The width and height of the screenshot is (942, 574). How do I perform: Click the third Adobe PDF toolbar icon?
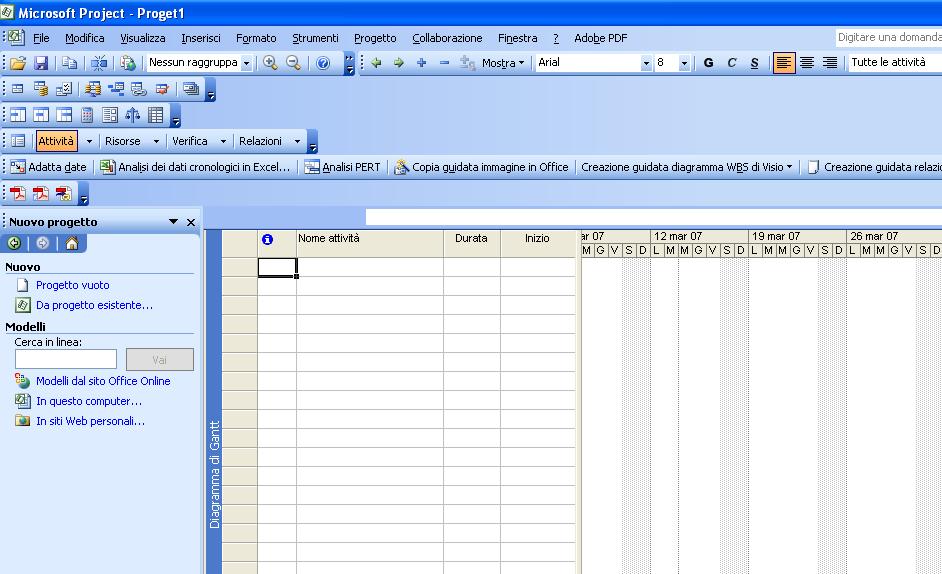pos(64,193)
